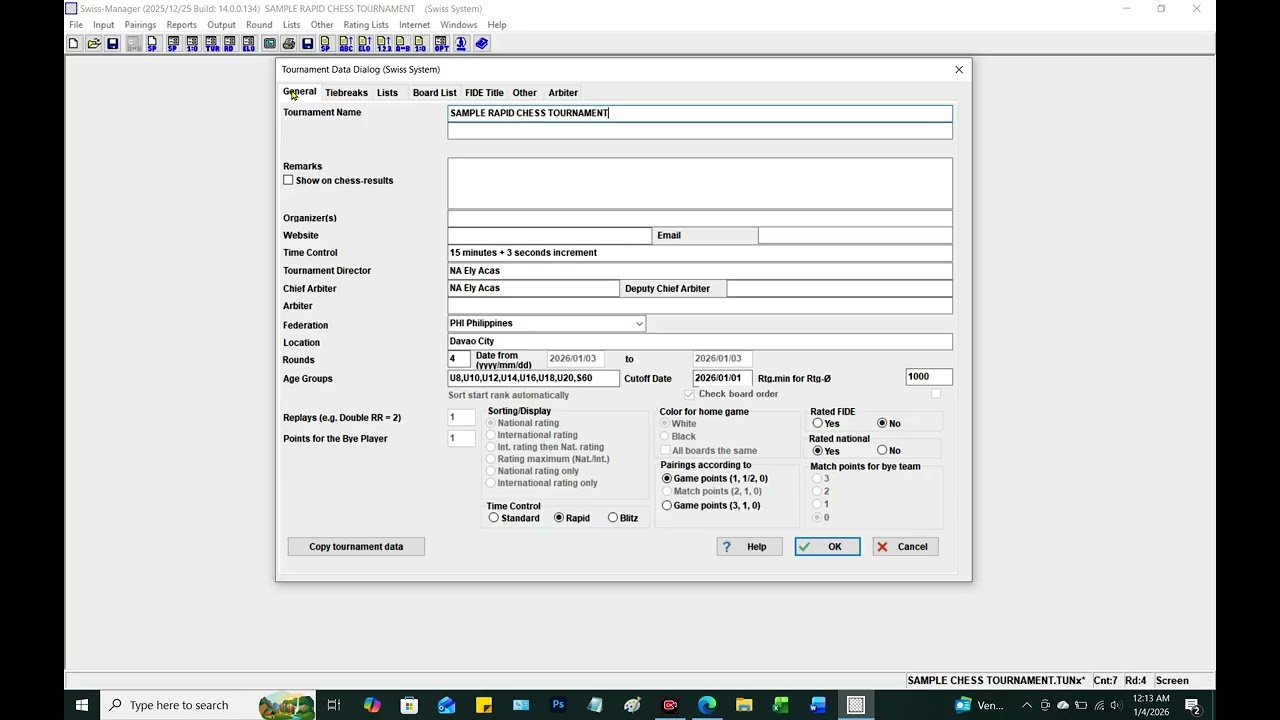The width and height of the screenshot is (1280, 720).
Task: Click the Cutoff Date field
Action: [x=722, y=378]
